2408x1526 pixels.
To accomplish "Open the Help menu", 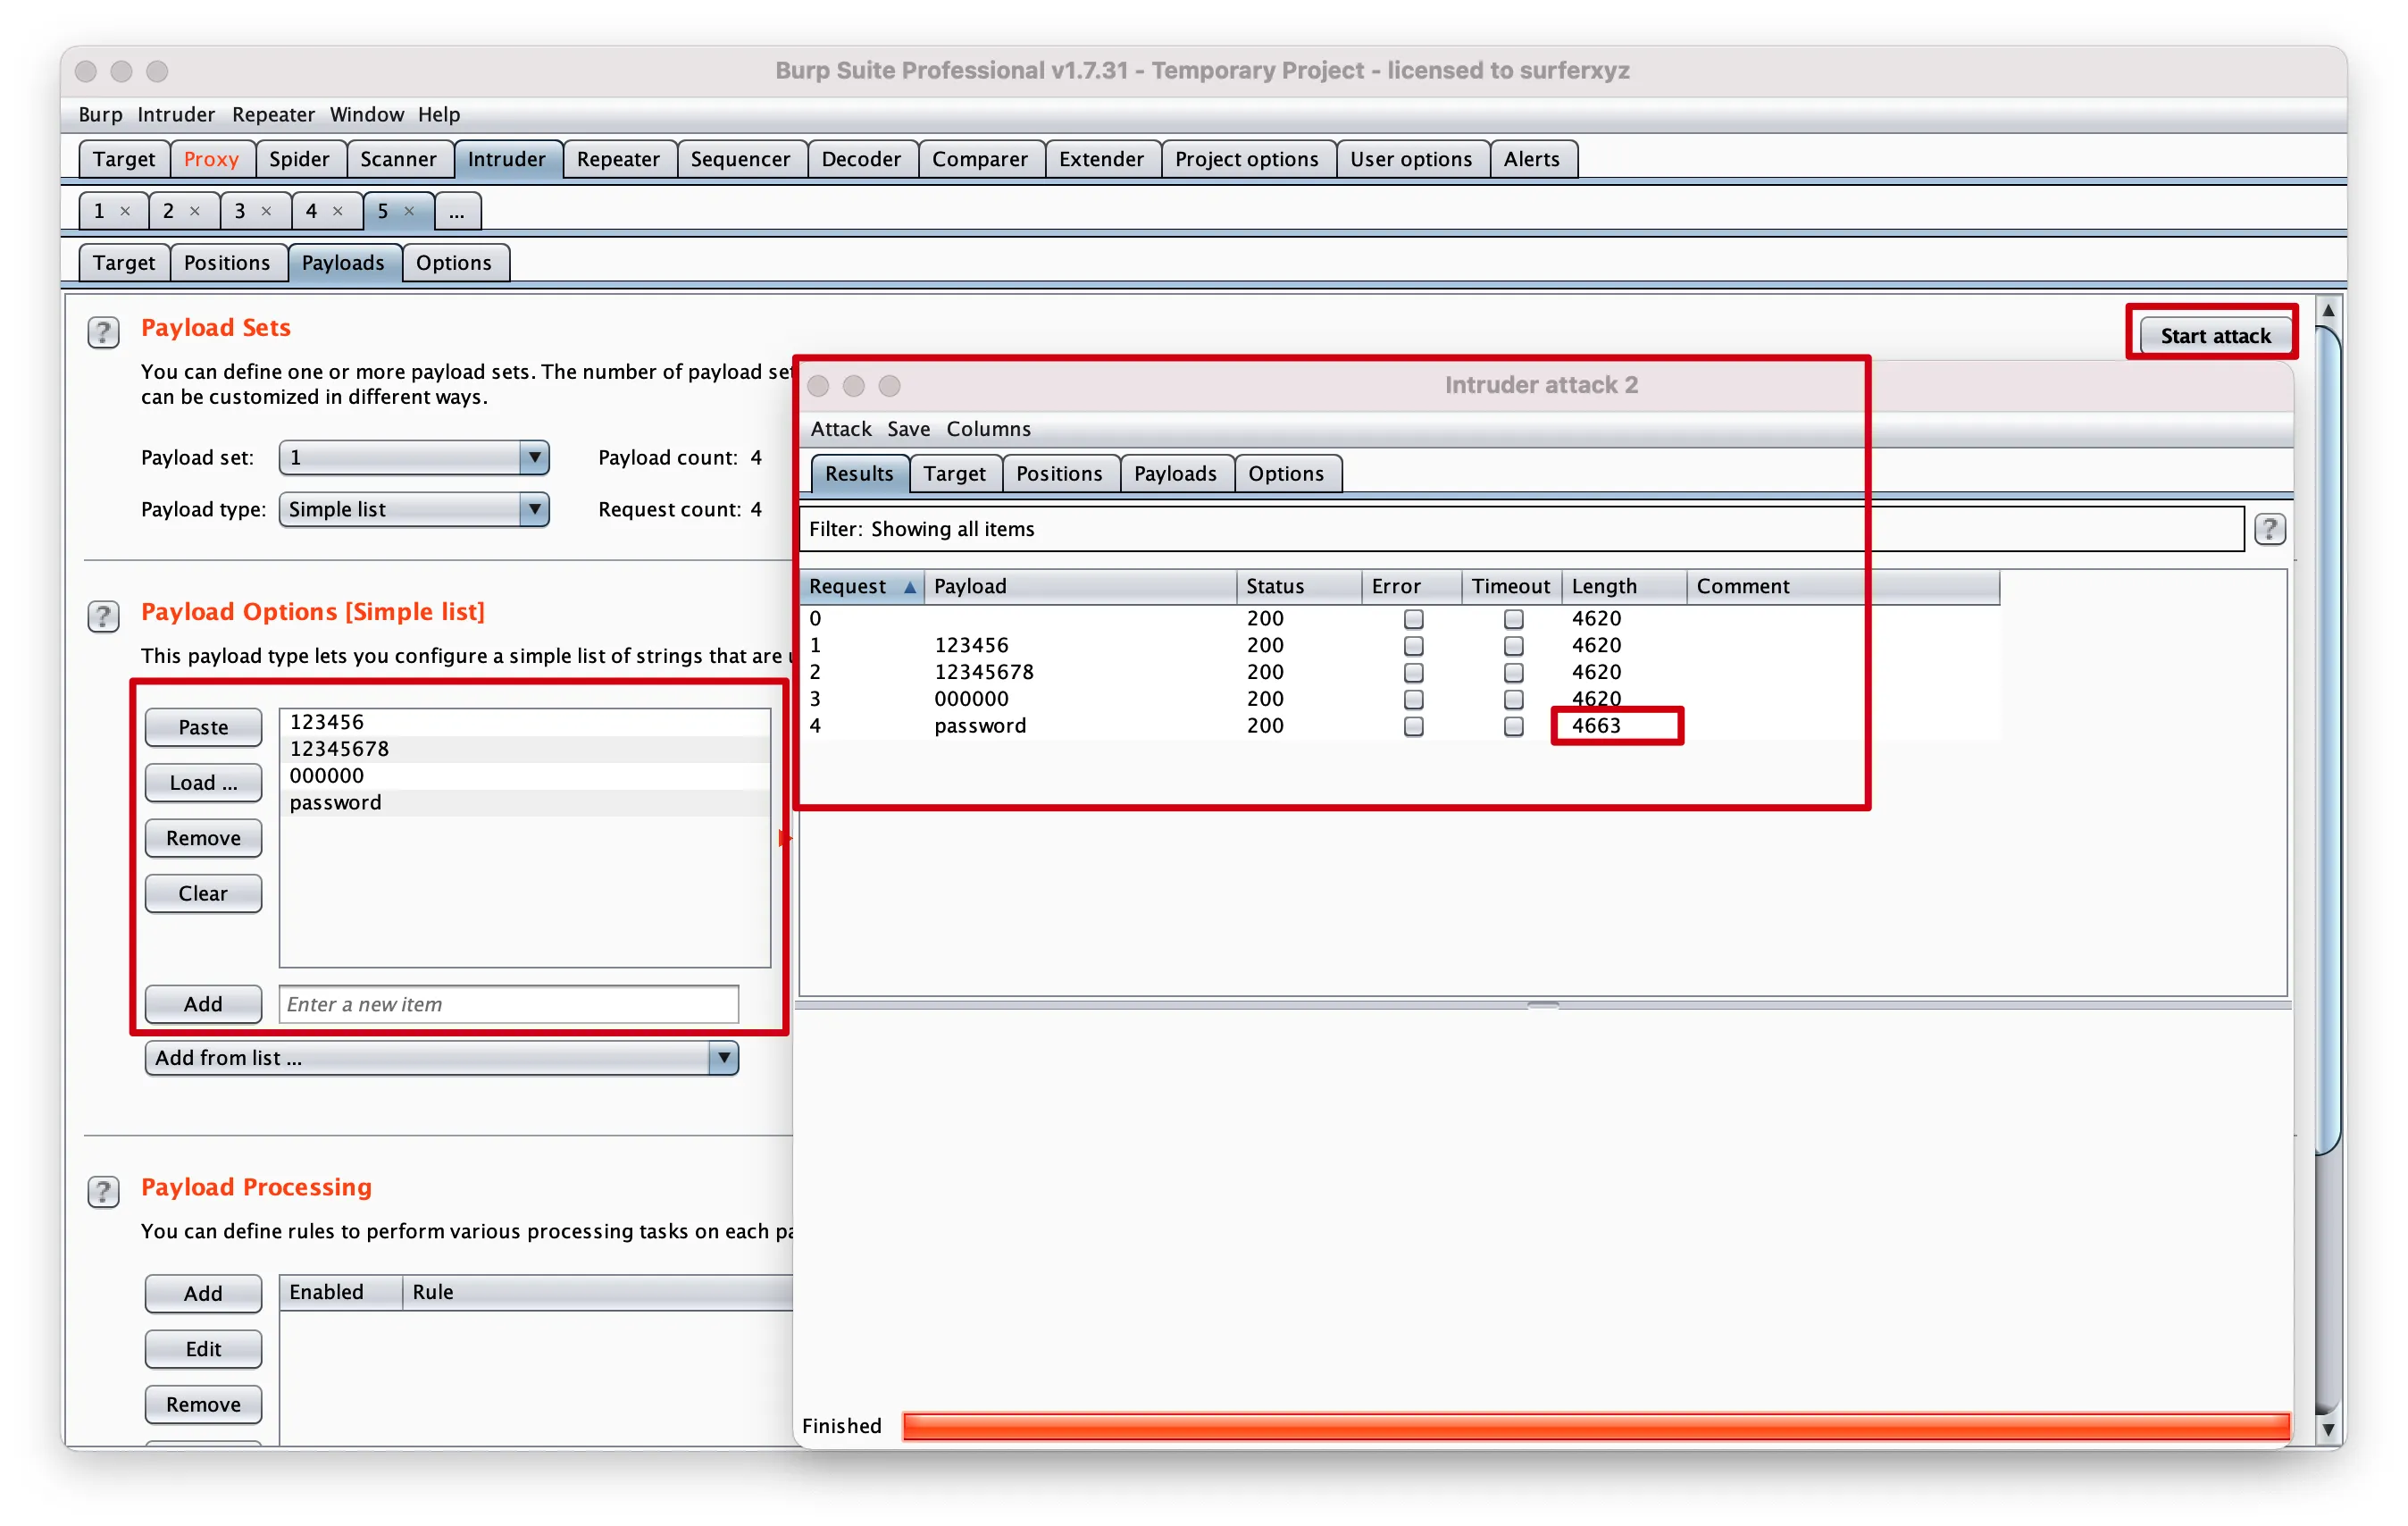I will pyautogui.click(x=439, y=114).
